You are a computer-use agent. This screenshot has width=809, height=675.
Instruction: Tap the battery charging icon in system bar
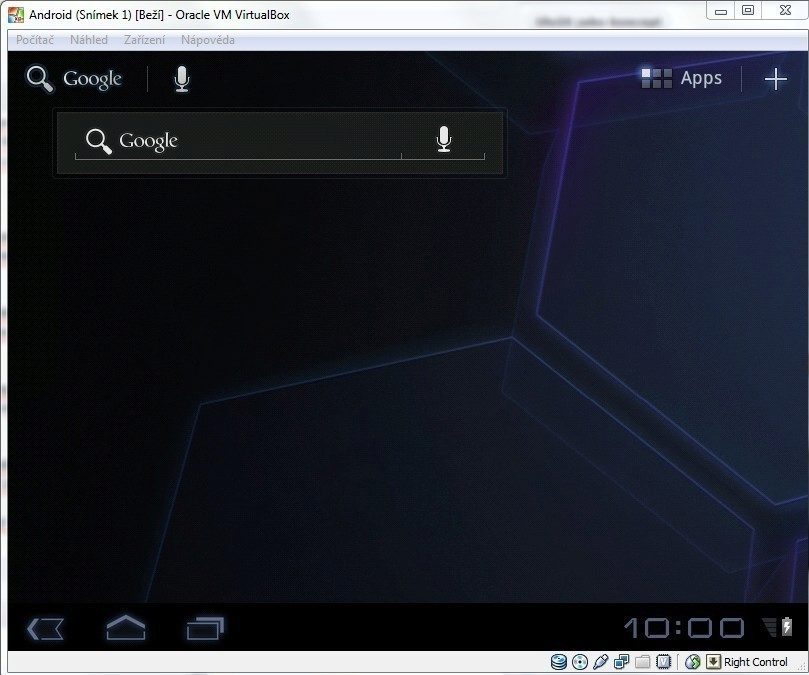787,626
